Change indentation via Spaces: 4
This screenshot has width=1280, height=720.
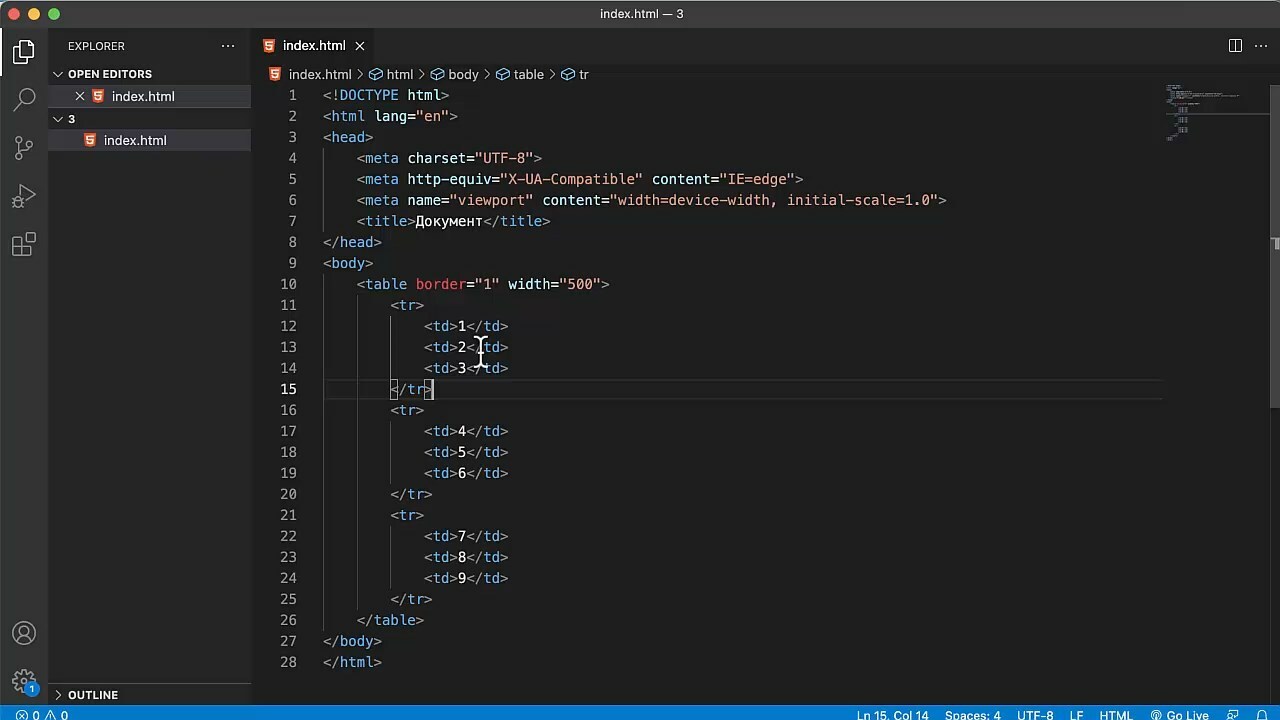click(972, 715)
